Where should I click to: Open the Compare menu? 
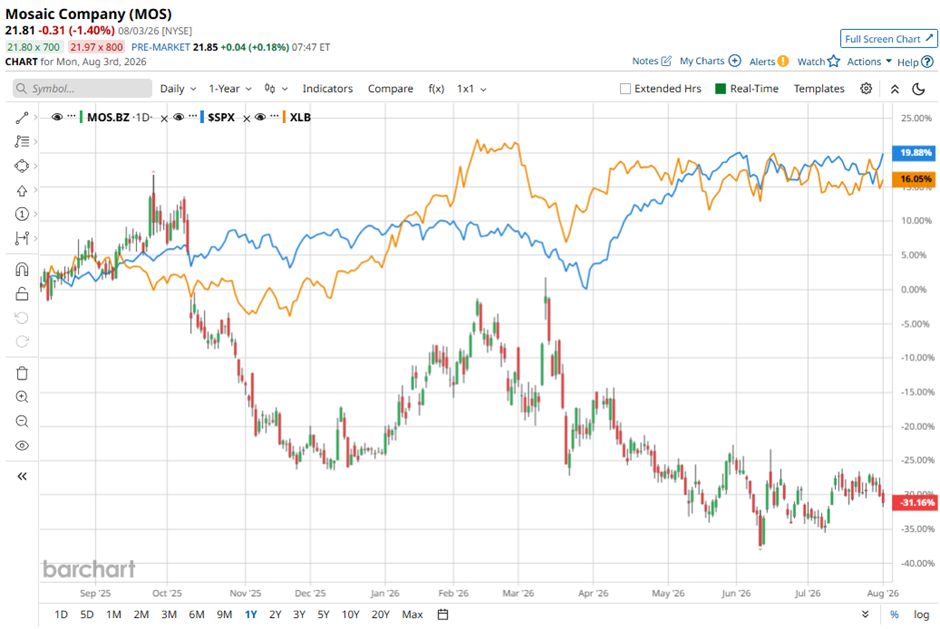coord(390,89)
